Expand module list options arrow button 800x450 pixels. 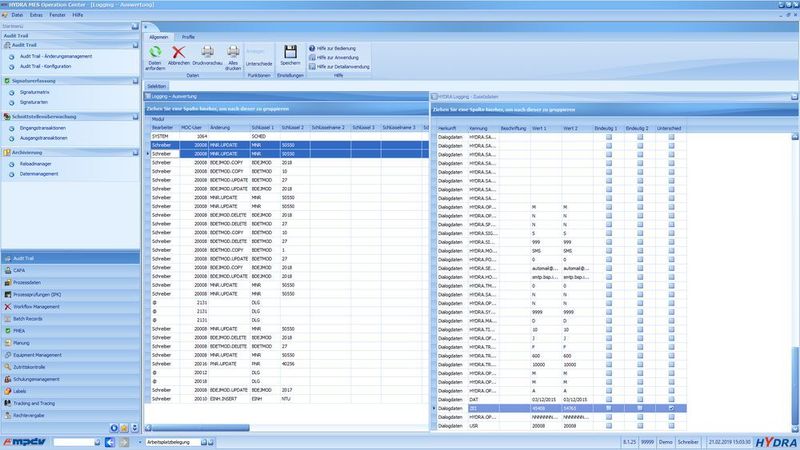(135, 428)
